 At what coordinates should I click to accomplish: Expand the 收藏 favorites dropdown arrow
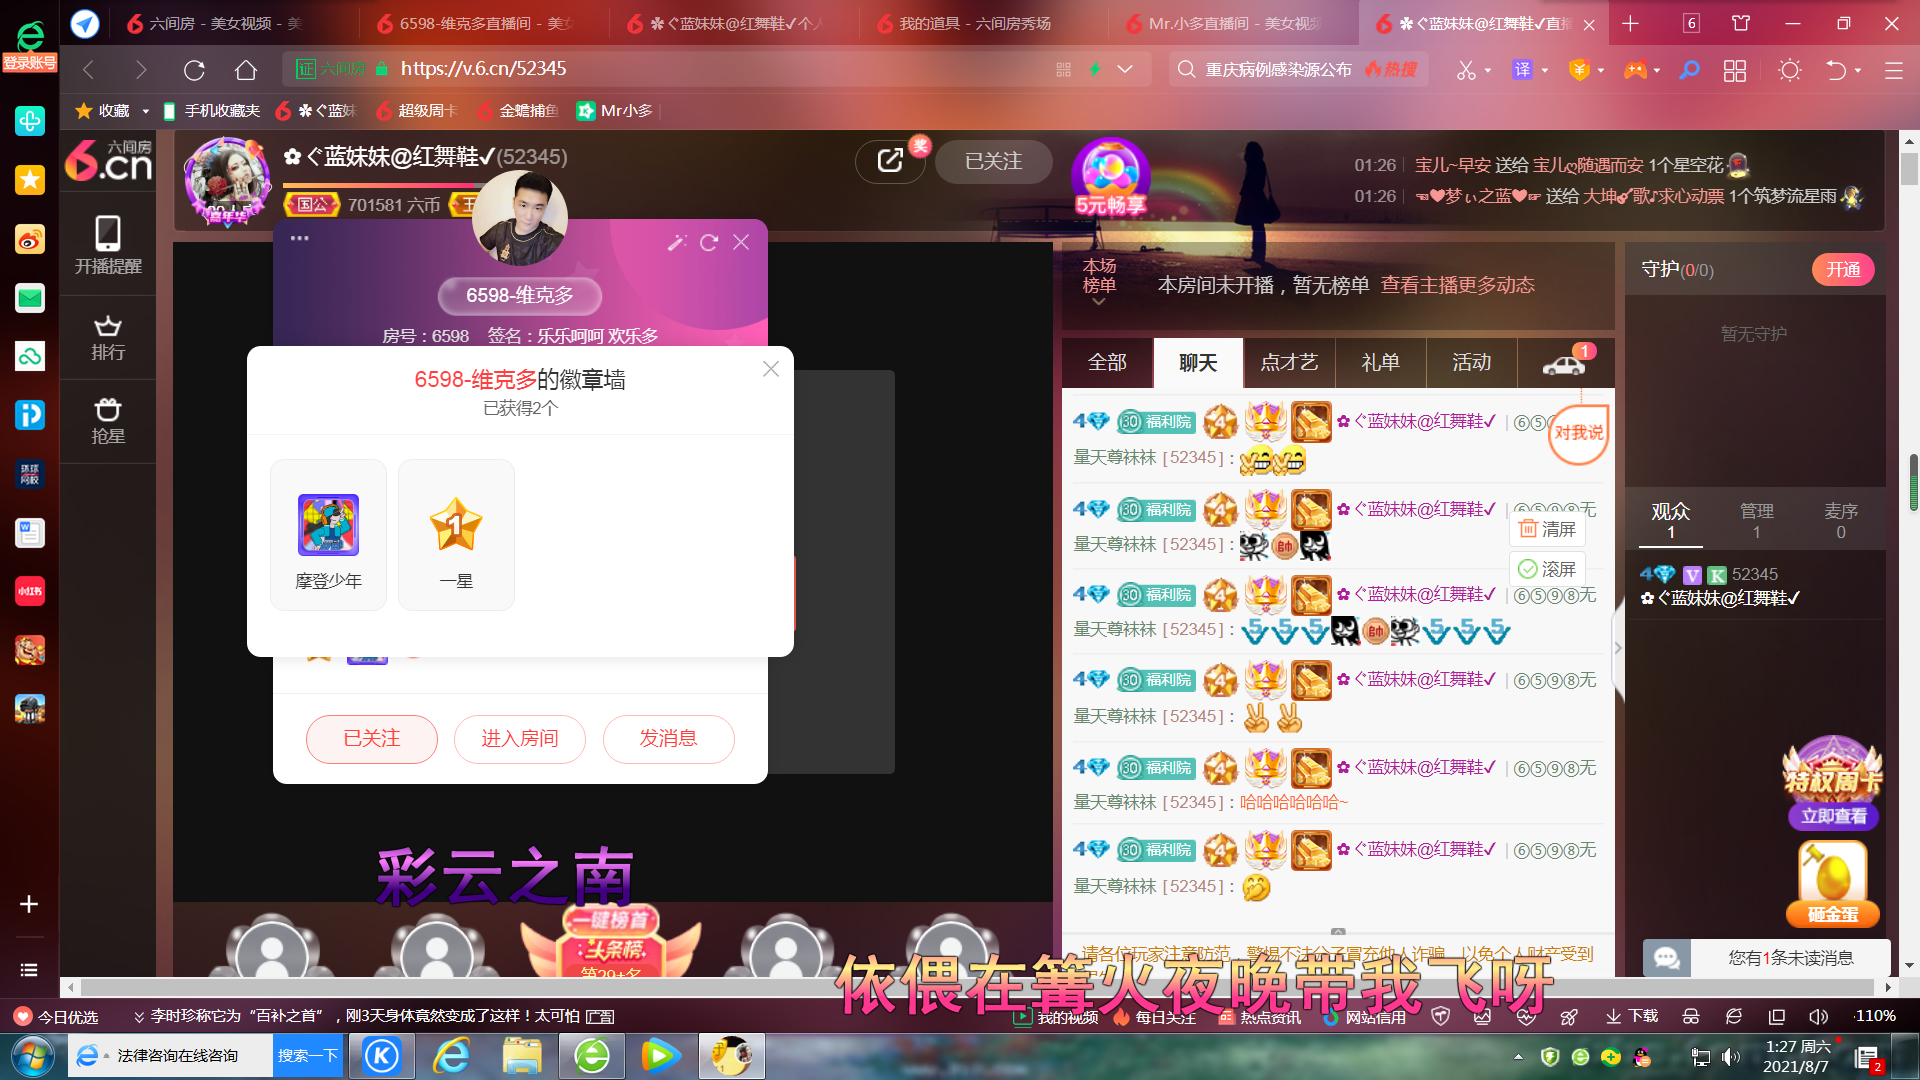pyautogui.click(x=145, y=111)
